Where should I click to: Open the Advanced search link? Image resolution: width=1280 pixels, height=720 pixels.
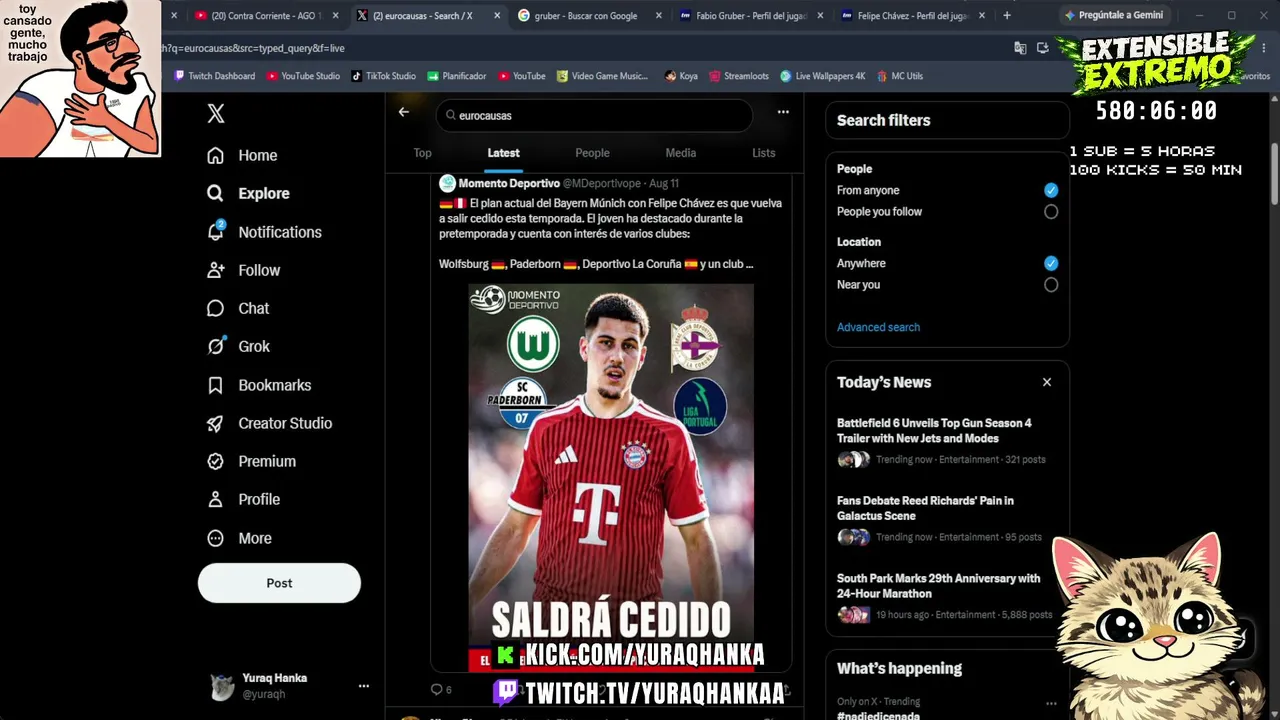[878, 327]
